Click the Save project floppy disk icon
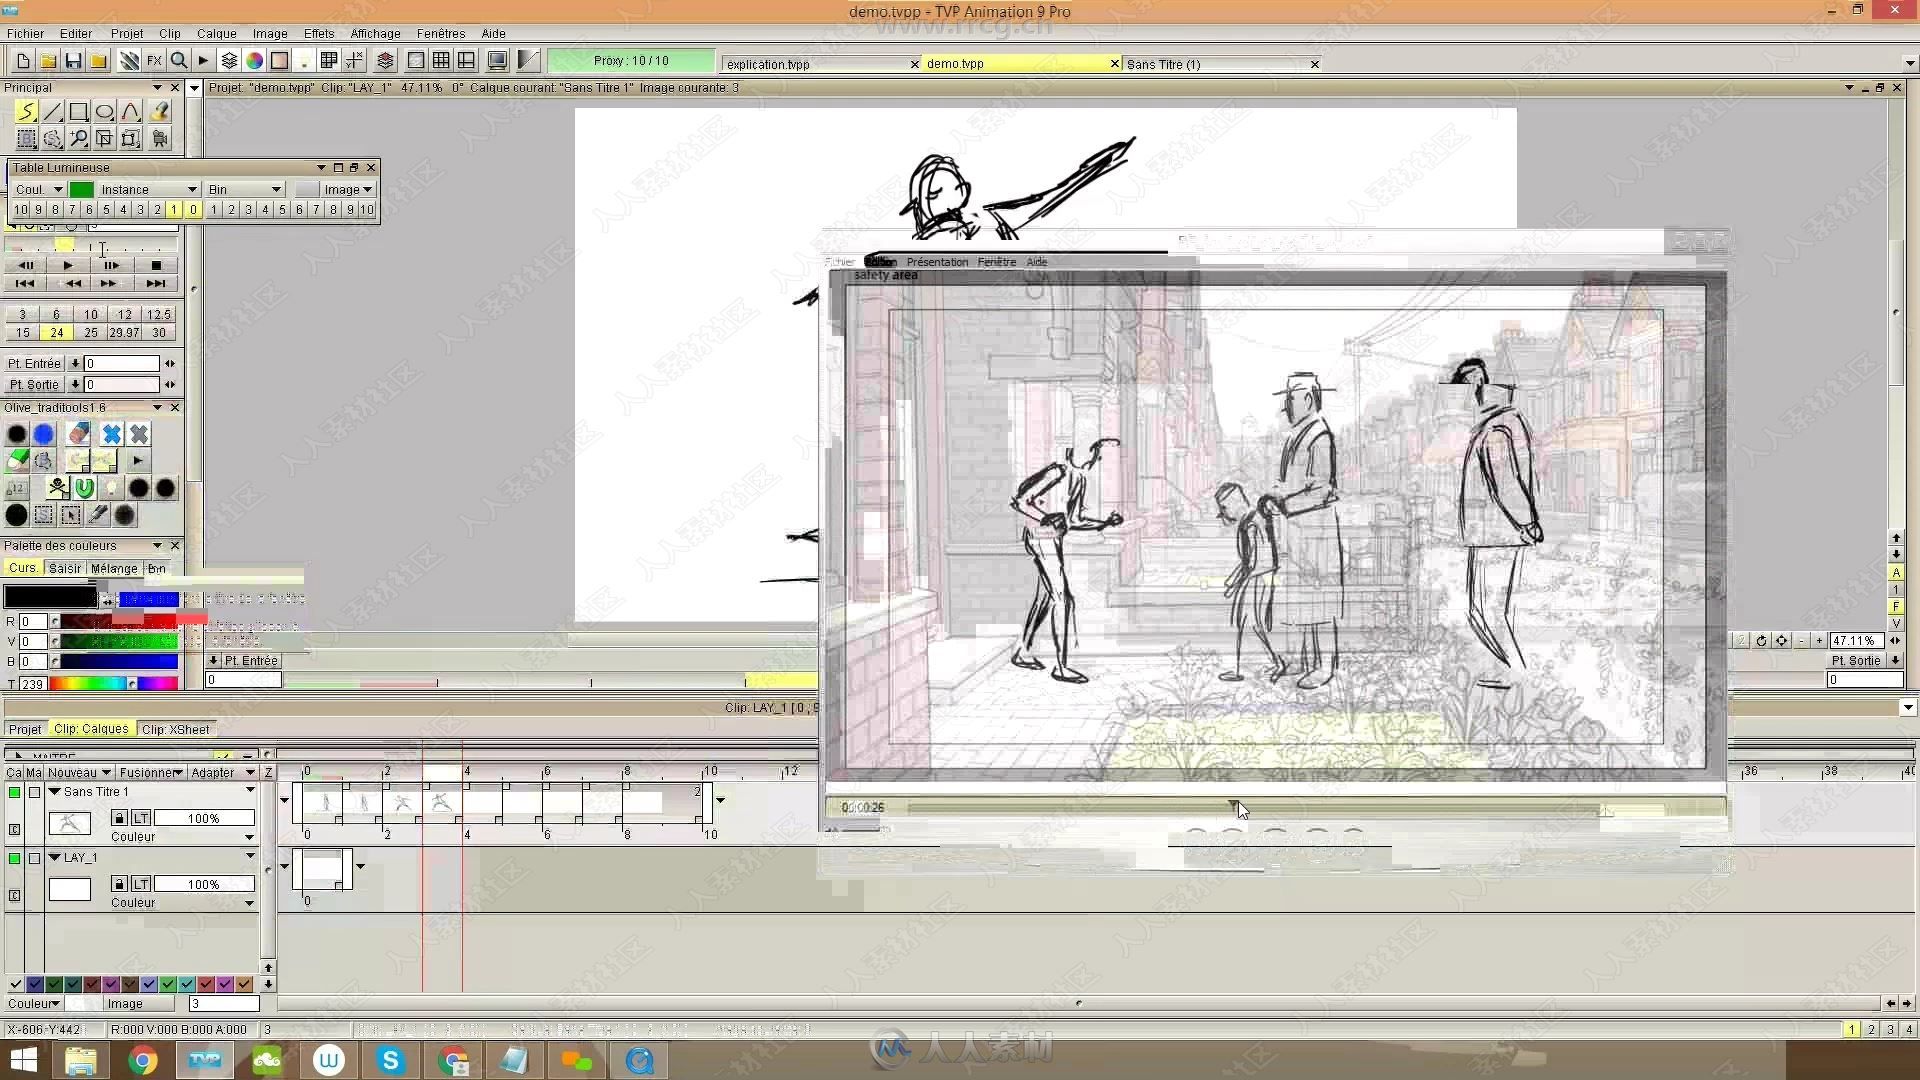 73,61
